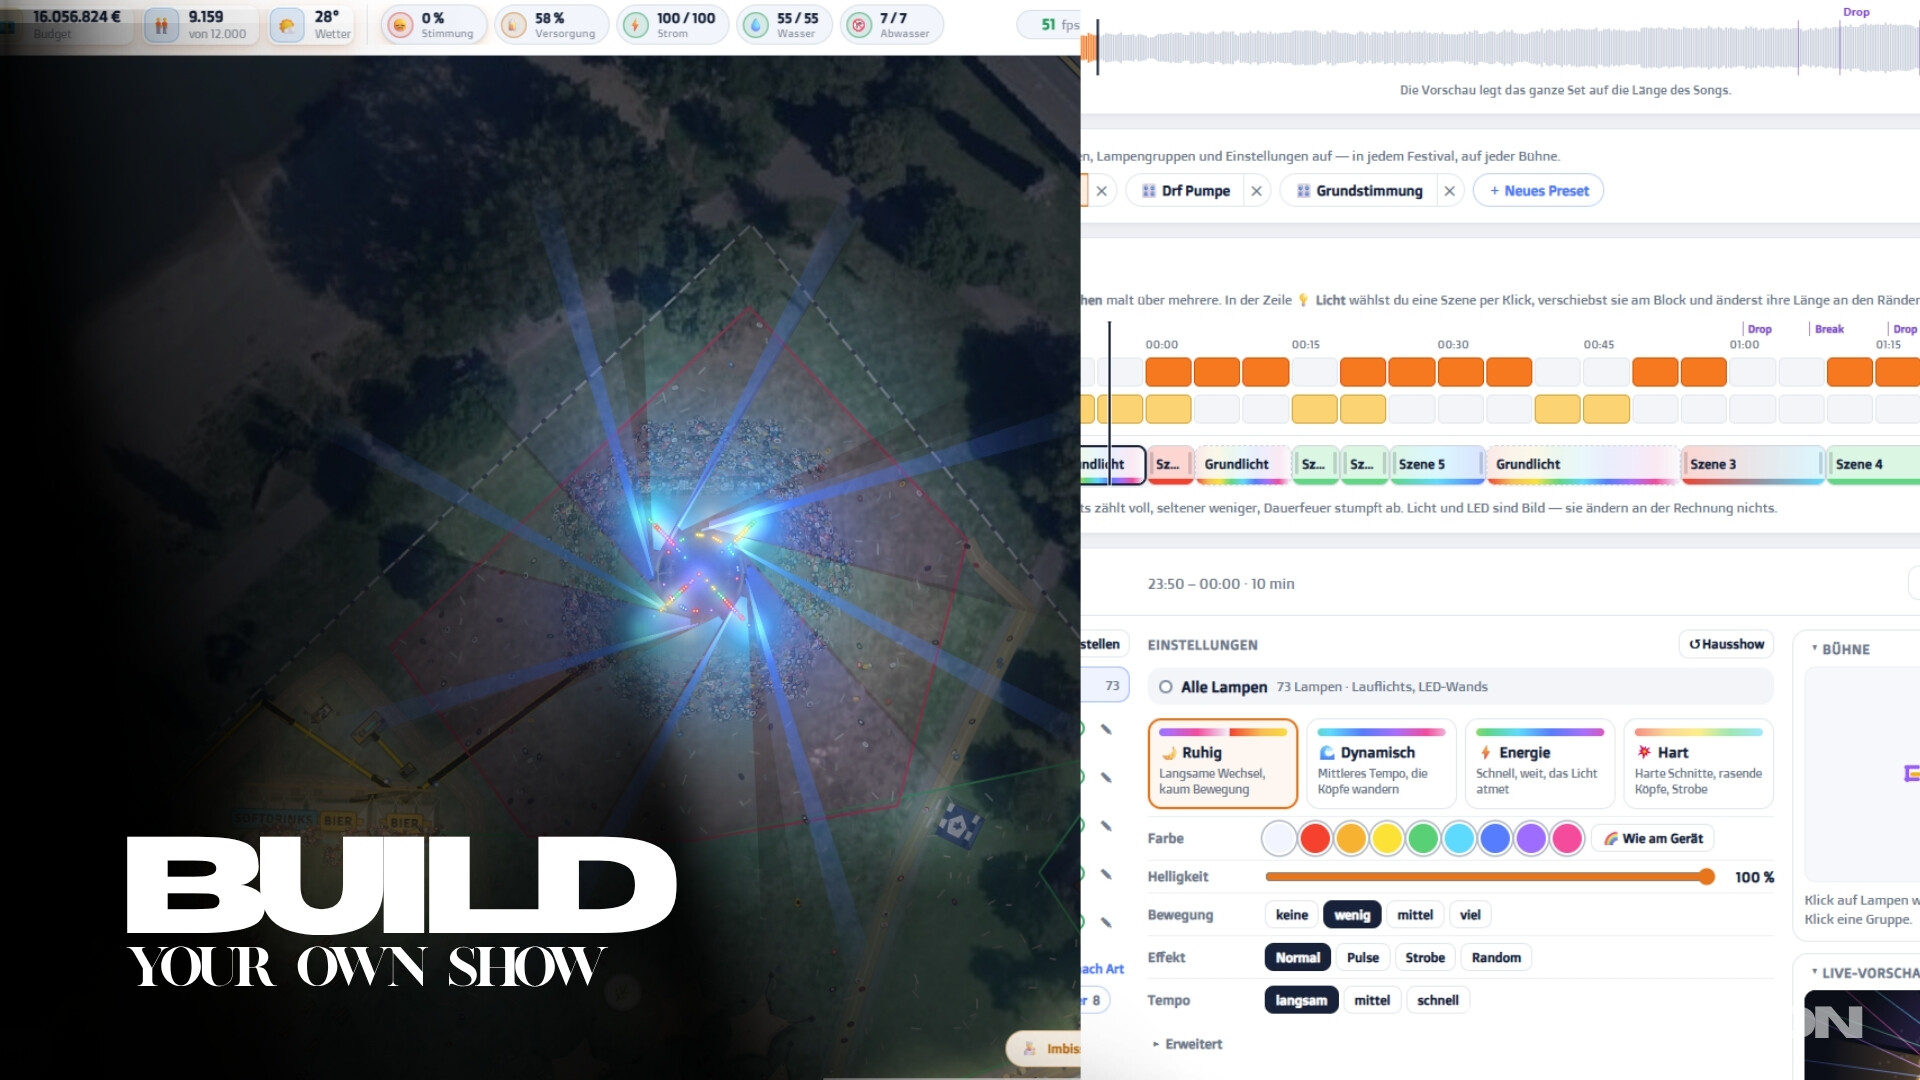Click the Abwasser sewage icon
This screenshot has width=1920, height=1080.
coord(859,25)
